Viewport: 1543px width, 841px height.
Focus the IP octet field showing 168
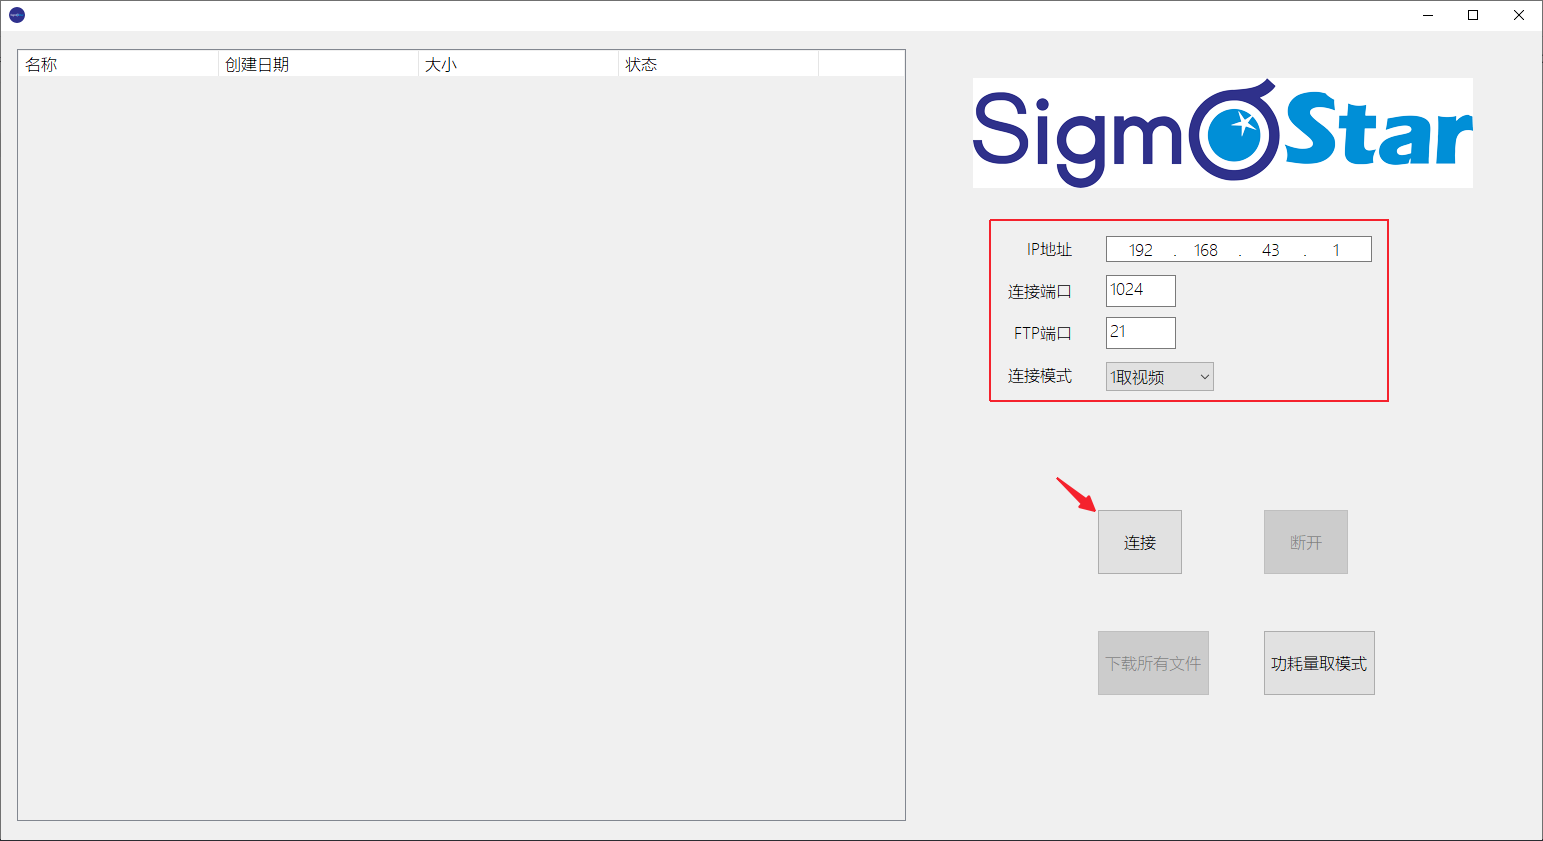point(1206,250)
